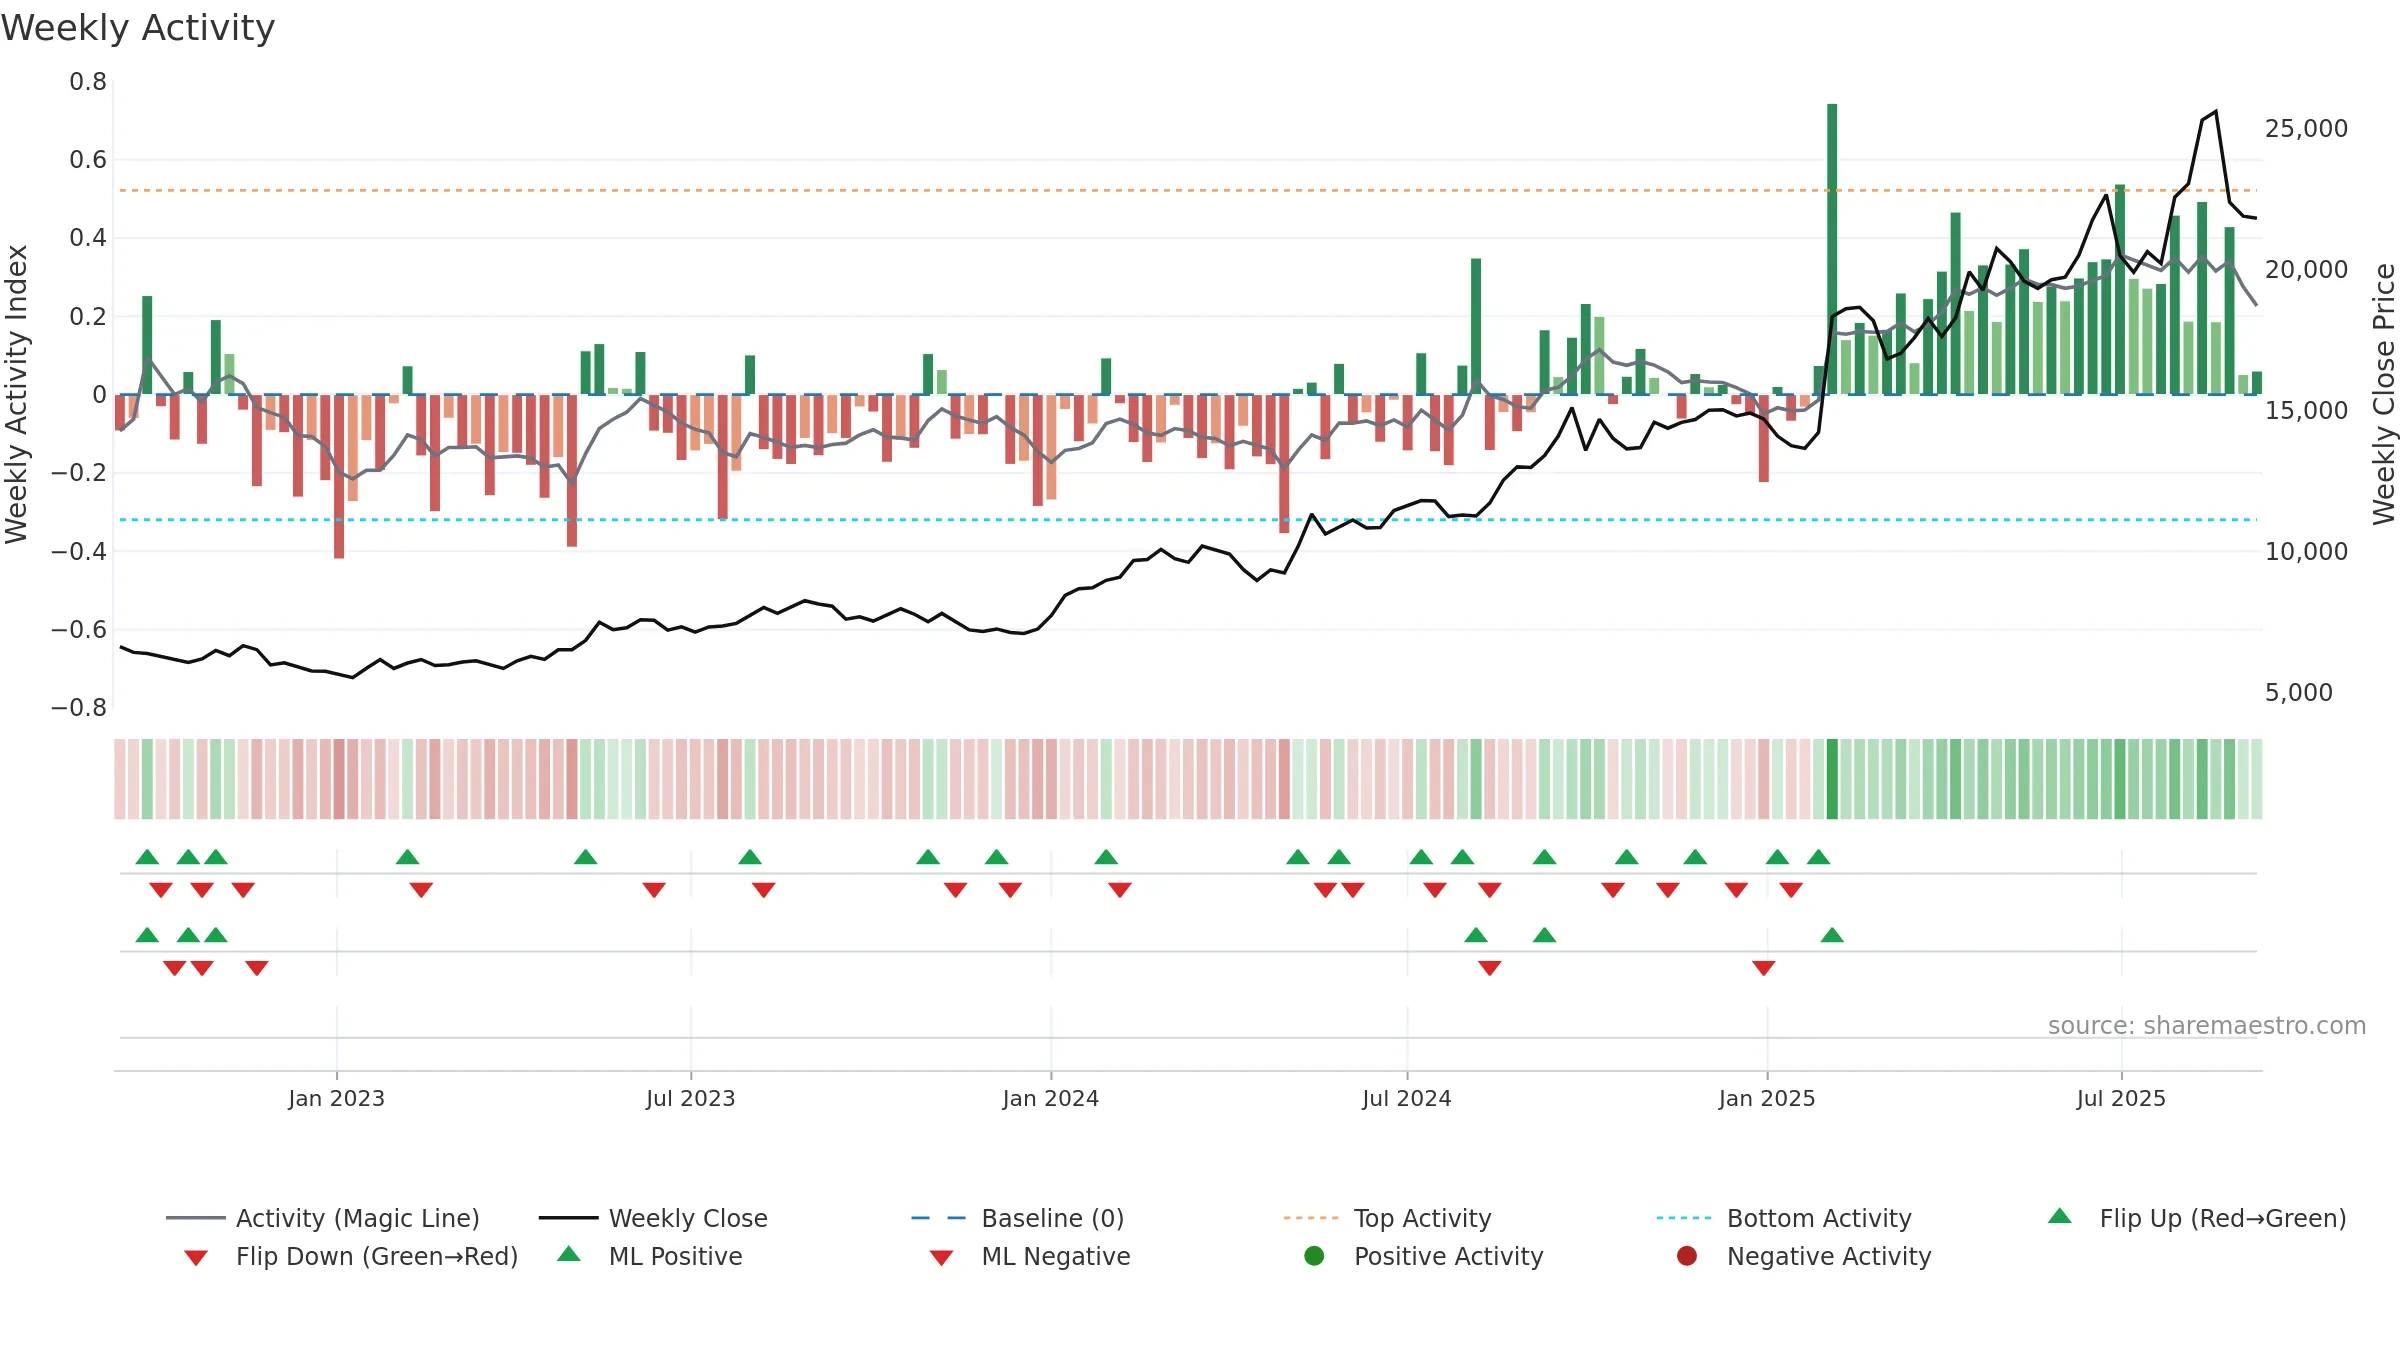
Task: Toggle Flip Down (Green→Red) legend entry
Action: tap(351, 1256)
